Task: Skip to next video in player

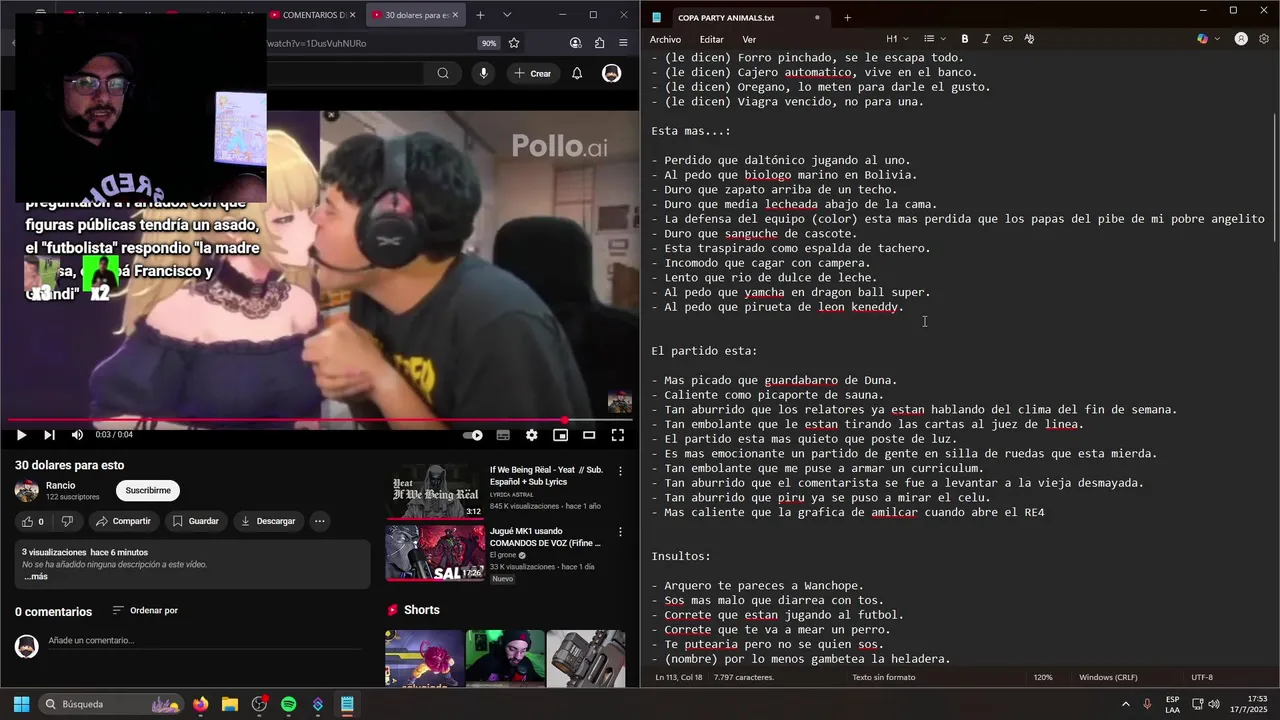Action: point(49,435)
